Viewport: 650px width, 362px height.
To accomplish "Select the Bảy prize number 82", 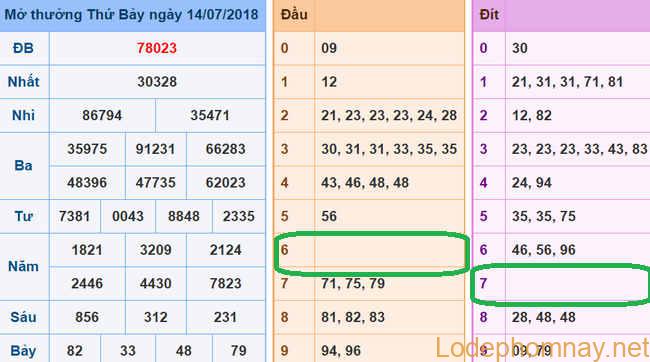I will tap(75, 351).
